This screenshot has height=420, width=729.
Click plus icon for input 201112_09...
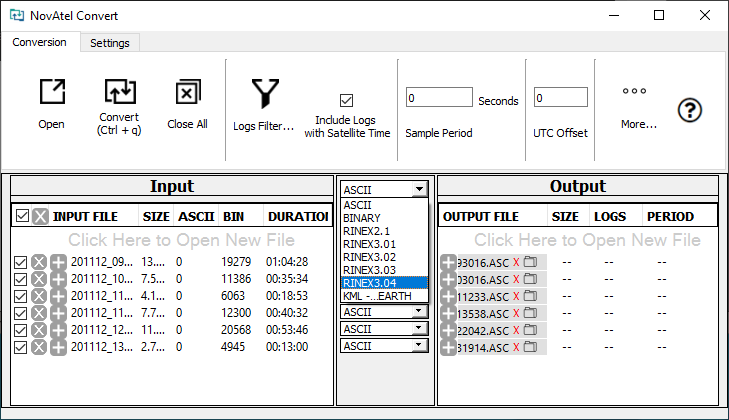pos(58,262)
